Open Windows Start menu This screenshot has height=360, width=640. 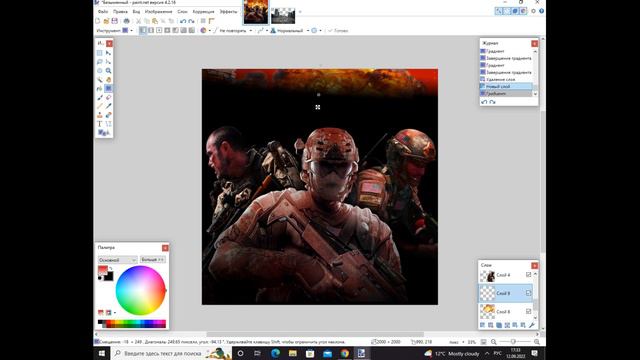[x=102, y=353]
